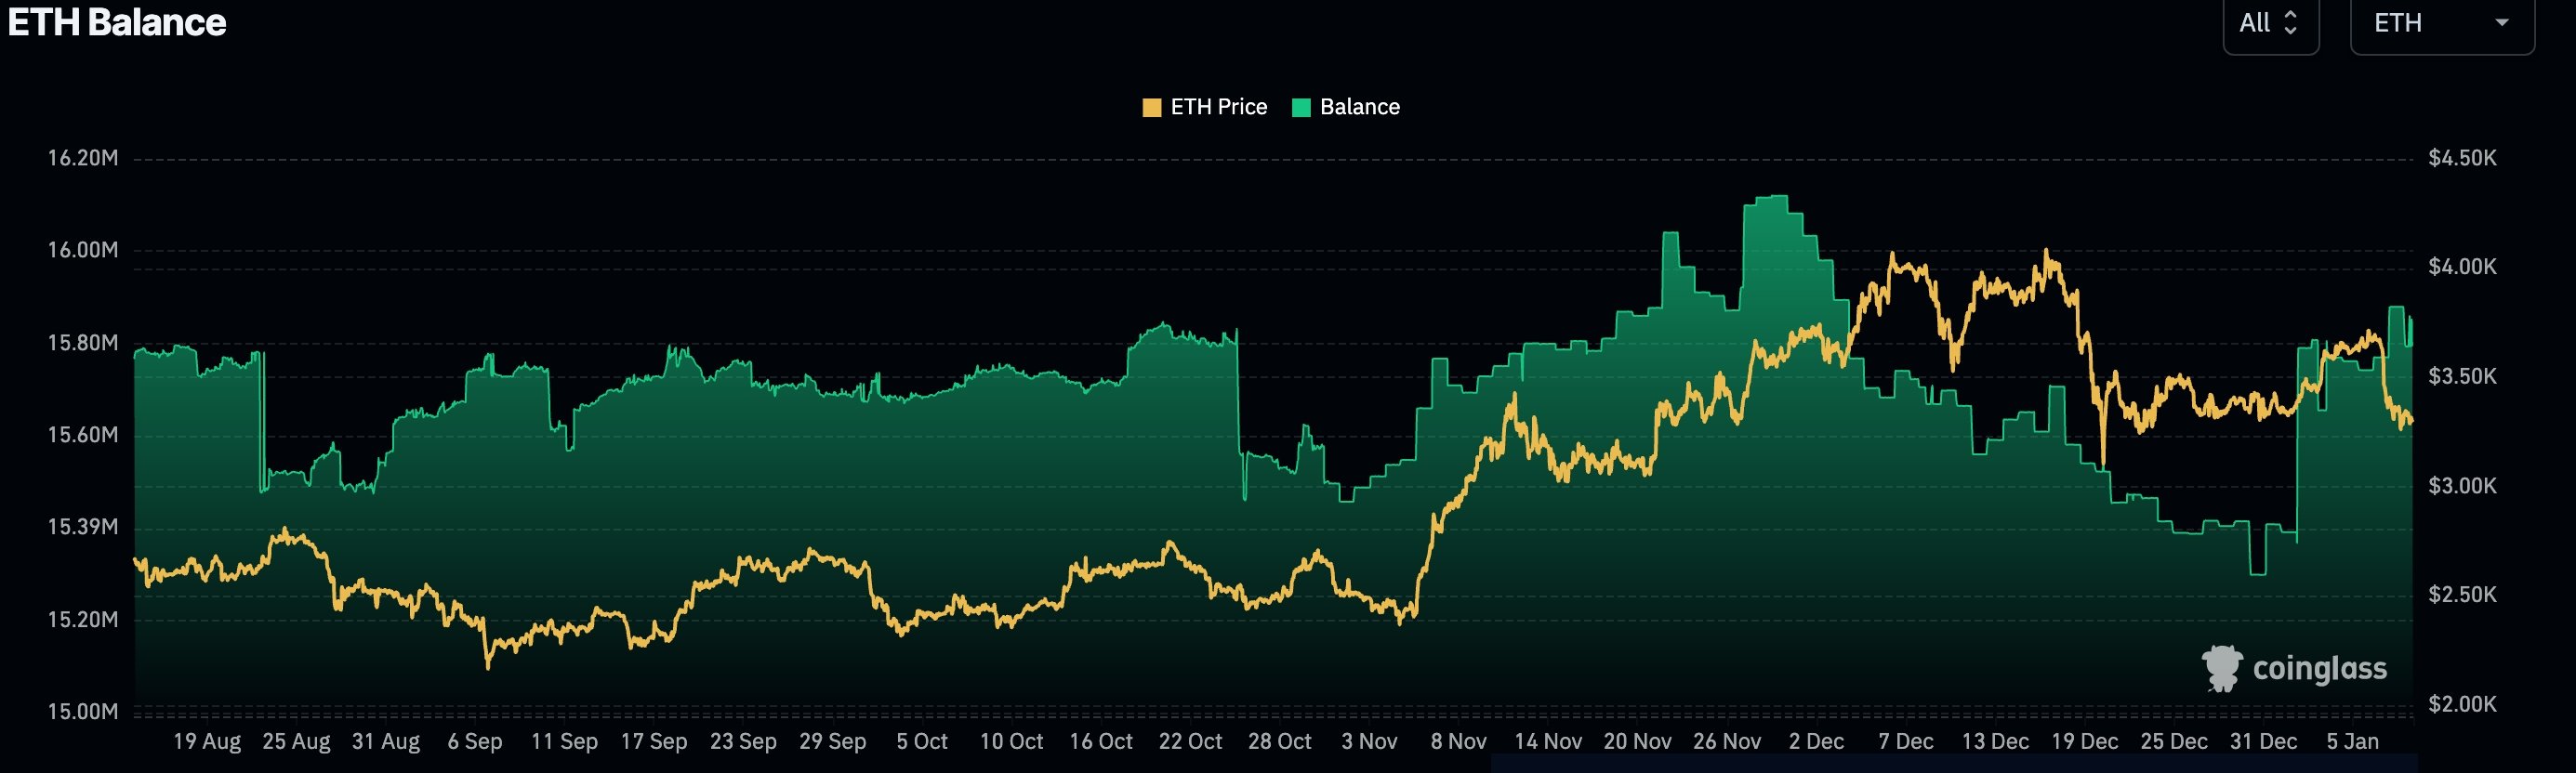Click the 20 Nov date label

1637,742
